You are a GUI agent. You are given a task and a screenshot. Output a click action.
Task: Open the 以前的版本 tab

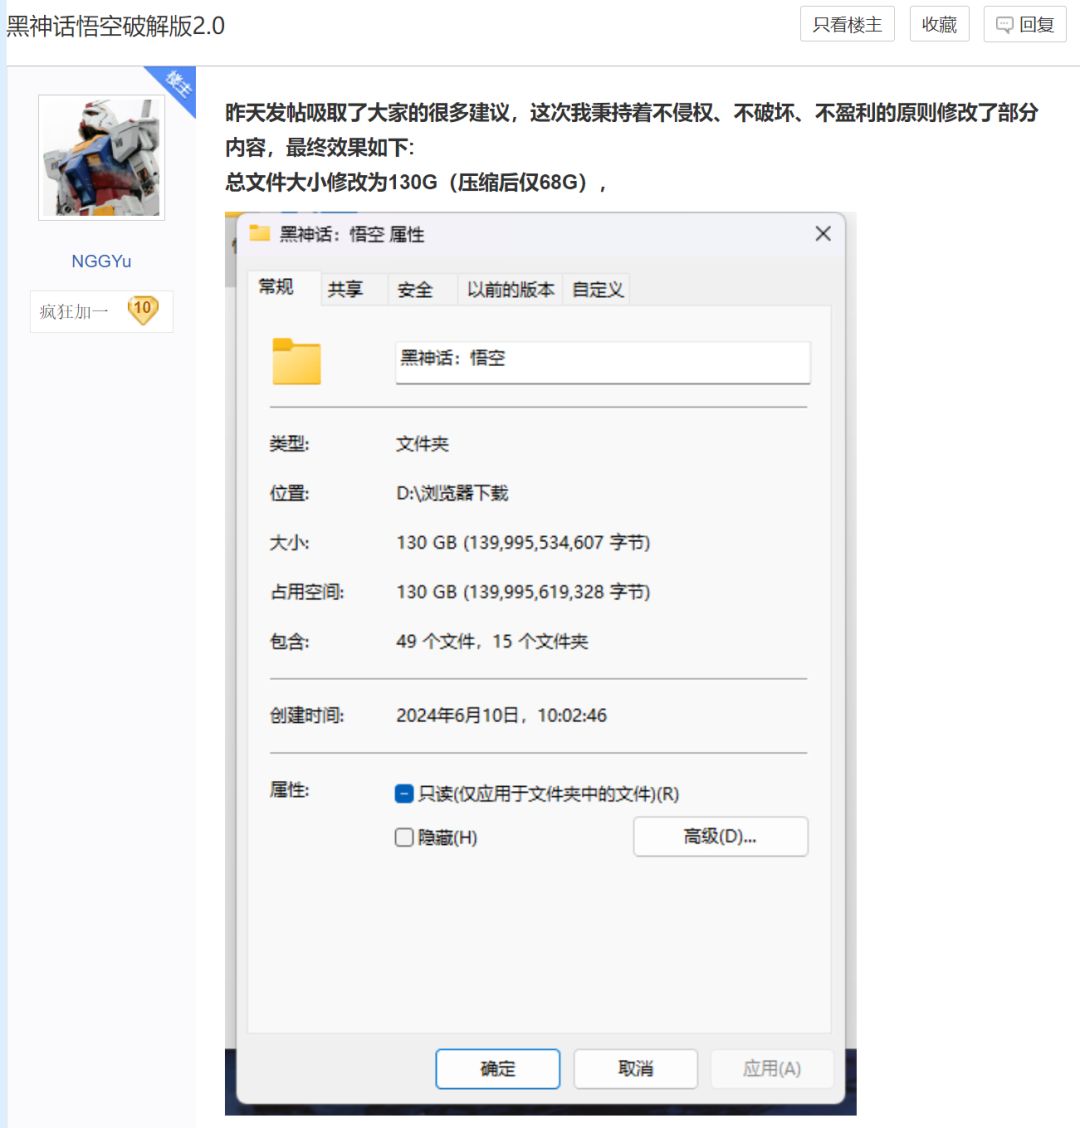(510, 290)
